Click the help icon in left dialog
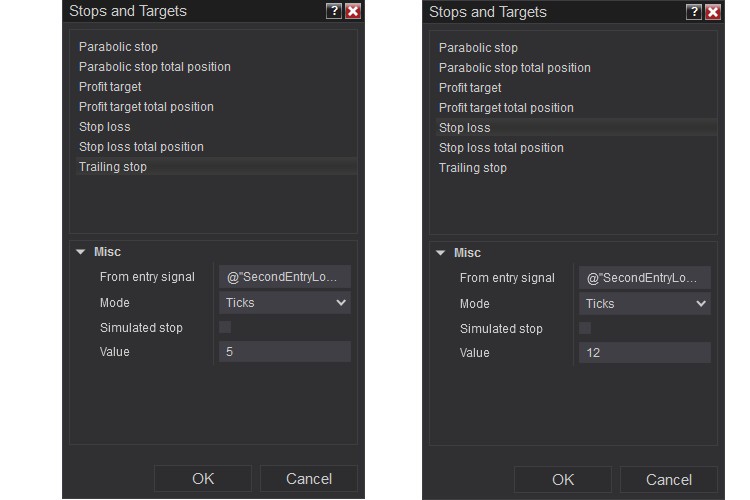The height and width of the screenshot is (500, 750). pyautogui.click(x=334, y=11)
